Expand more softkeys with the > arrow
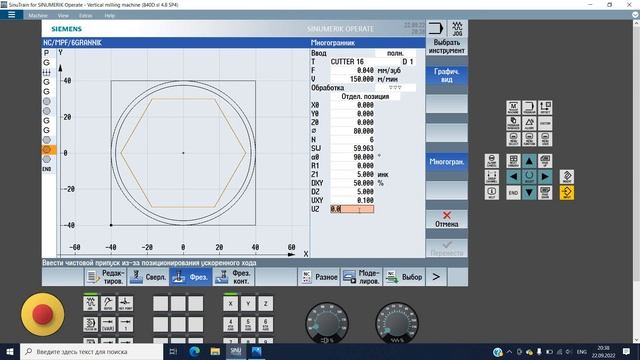The image size is (640, 360). [436, 277]
